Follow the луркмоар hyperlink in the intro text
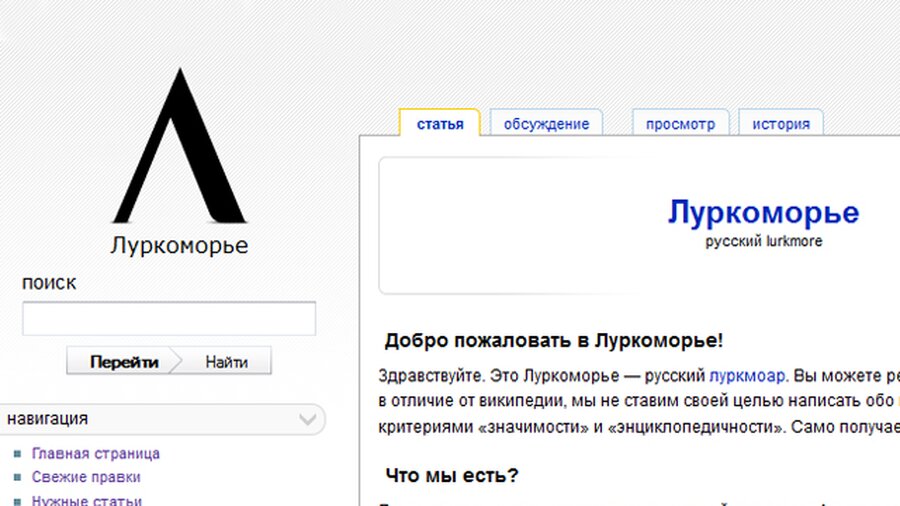900x506 pixels. tap(747, 376)
